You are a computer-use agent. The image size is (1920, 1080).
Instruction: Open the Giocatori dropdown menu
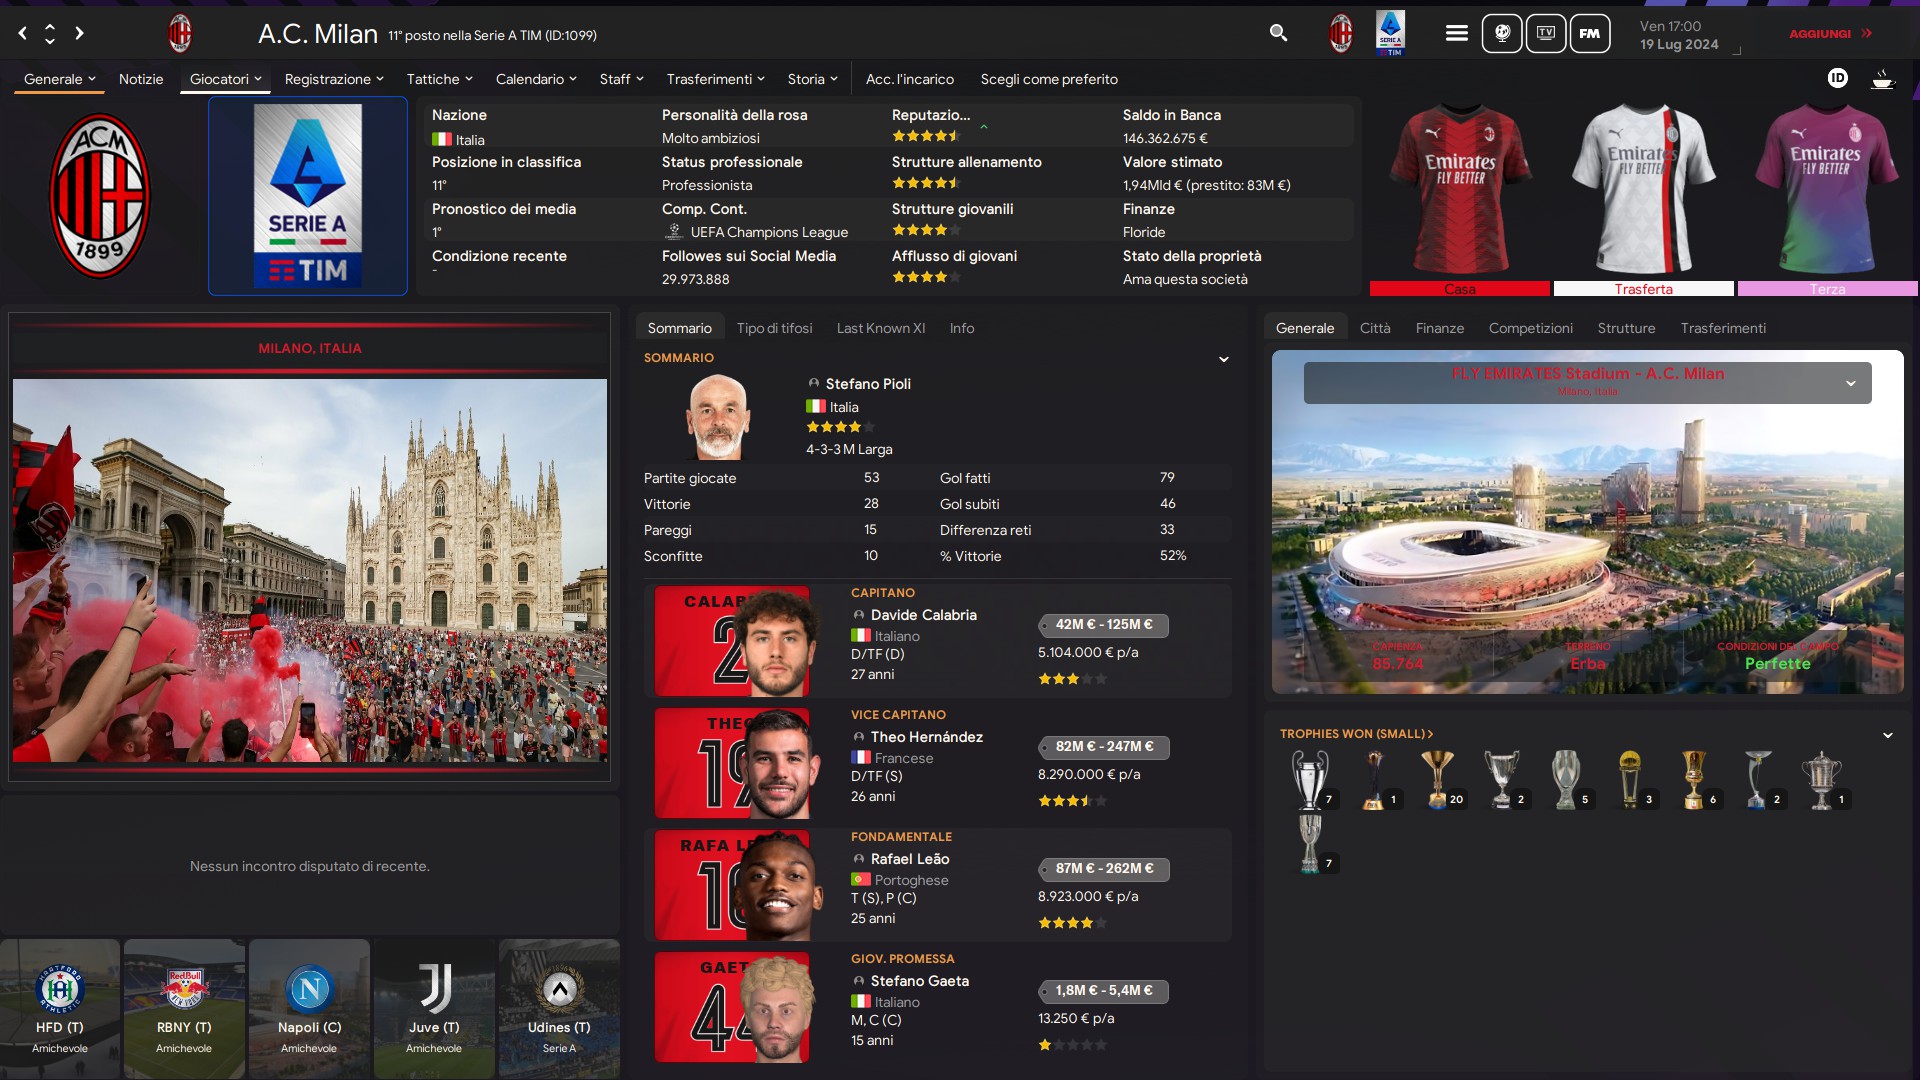pyautogui.click(x=225, y=79)
